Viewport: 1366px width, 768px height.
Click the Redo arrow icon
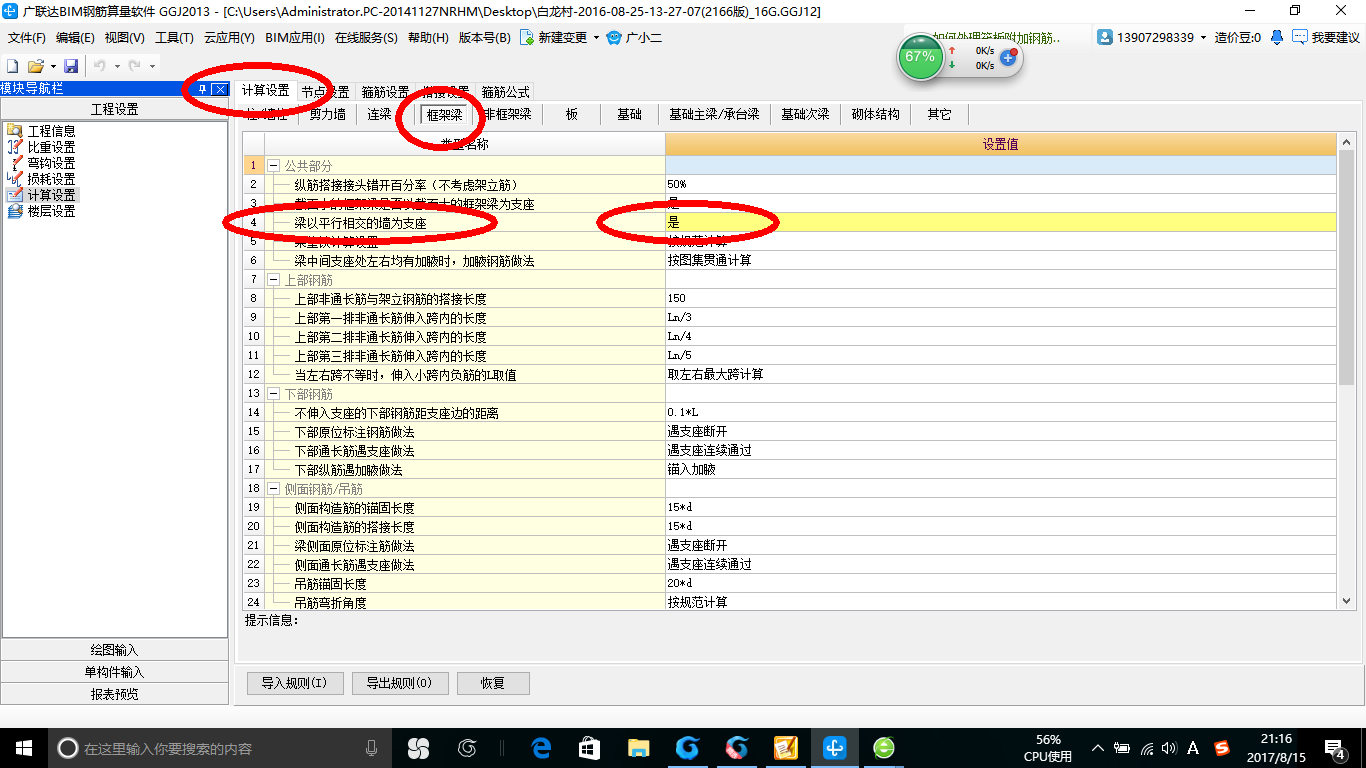[x=134, y=65]
